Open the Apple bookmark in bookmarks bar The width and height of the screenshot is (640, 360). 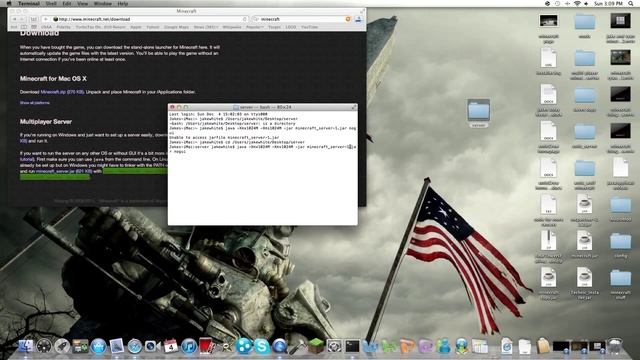click(x=136, y=27)
